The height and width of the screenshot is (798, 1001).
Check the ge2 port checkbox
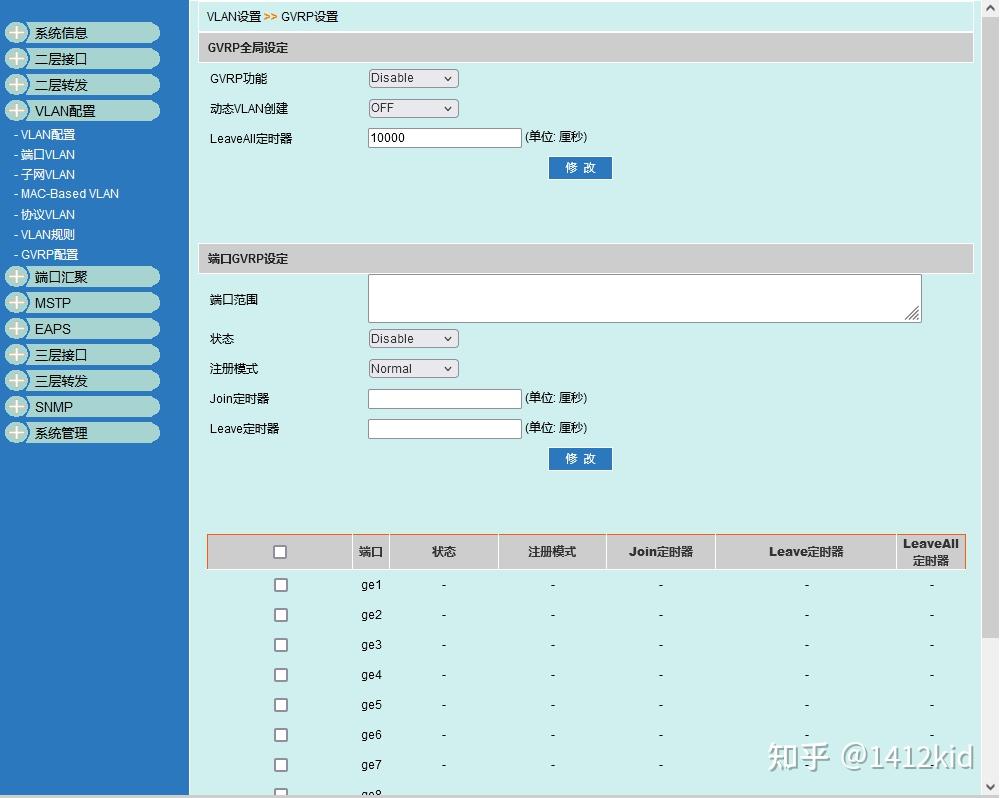click(280, 615)
